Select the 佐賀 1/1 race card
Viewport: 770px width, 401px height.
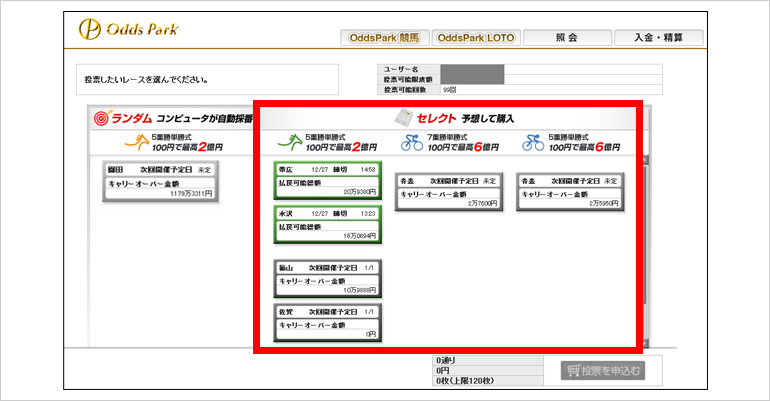pyautogui.click(x=328, y=322)
